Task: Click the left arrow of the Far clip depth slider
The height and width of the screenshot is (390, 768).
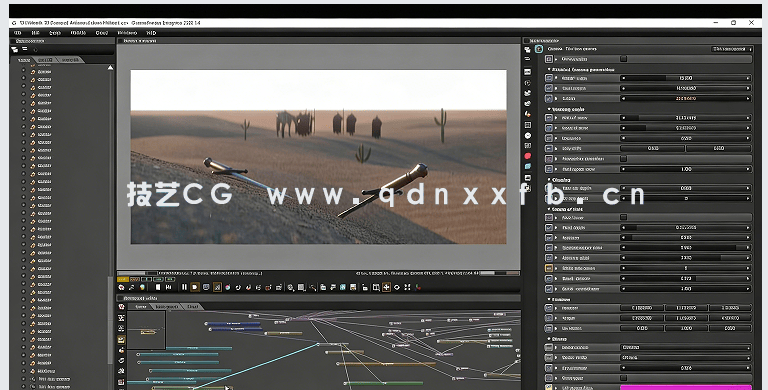Action: point(624,198)
